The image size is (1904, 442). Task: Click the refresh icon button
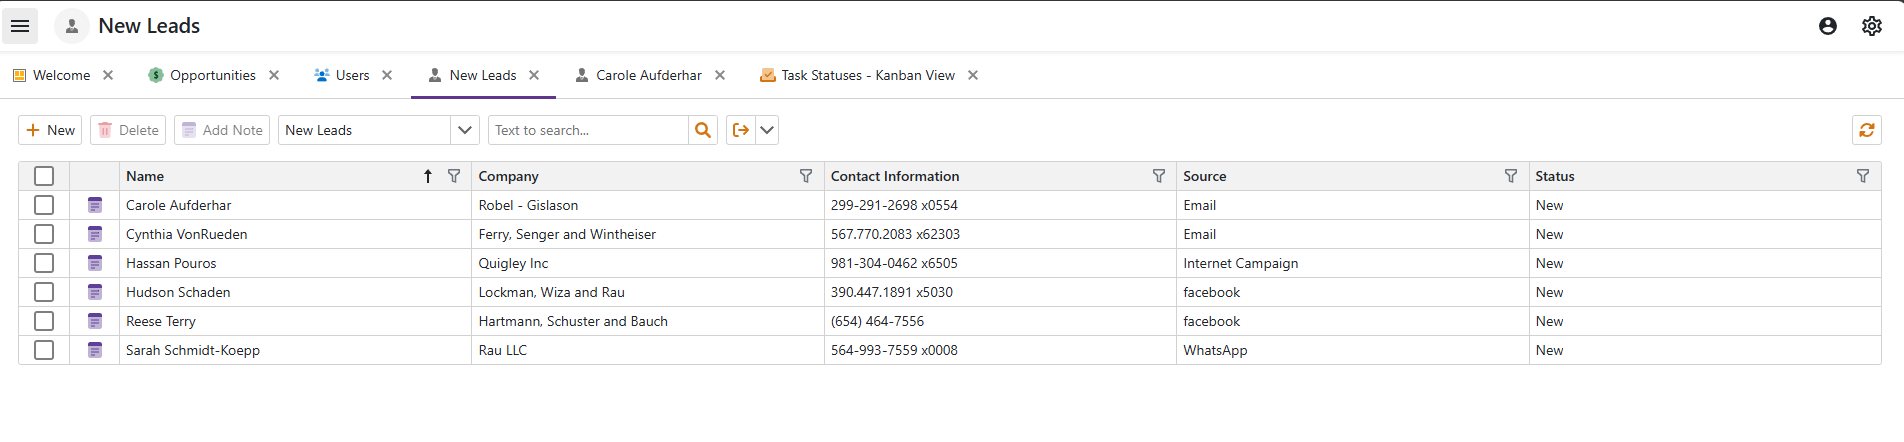coord(1867,130)
